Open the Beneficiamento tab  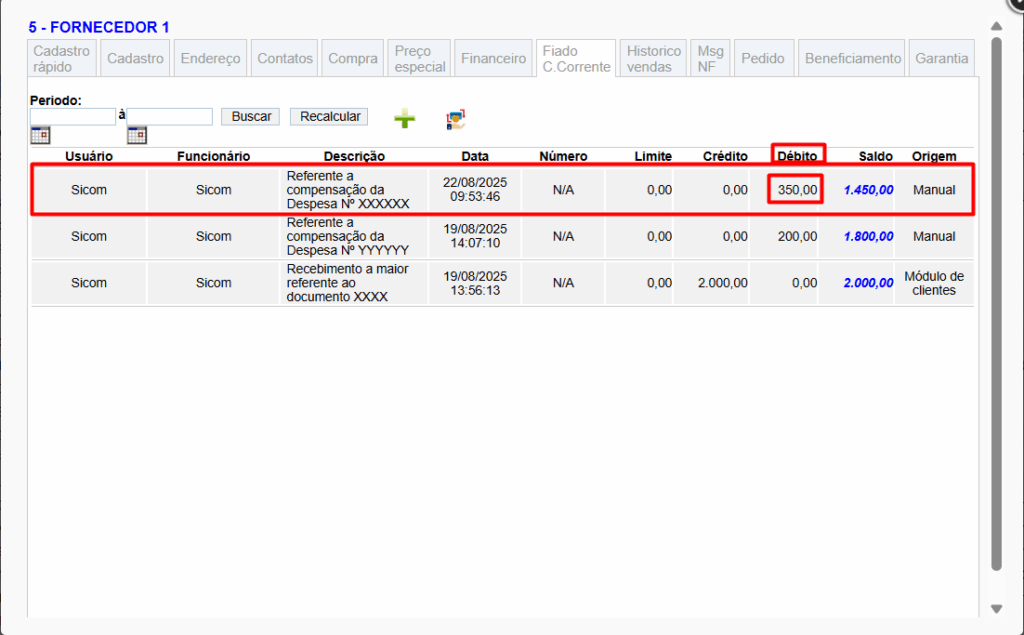[853, 58]
